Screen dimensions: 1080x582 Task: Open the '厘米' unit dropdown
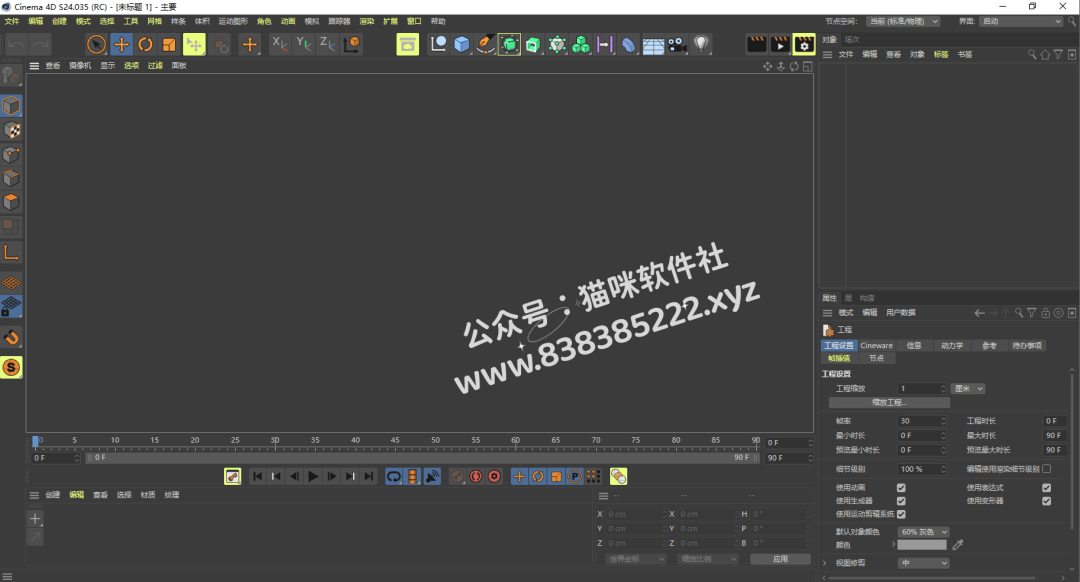point(968,388)
